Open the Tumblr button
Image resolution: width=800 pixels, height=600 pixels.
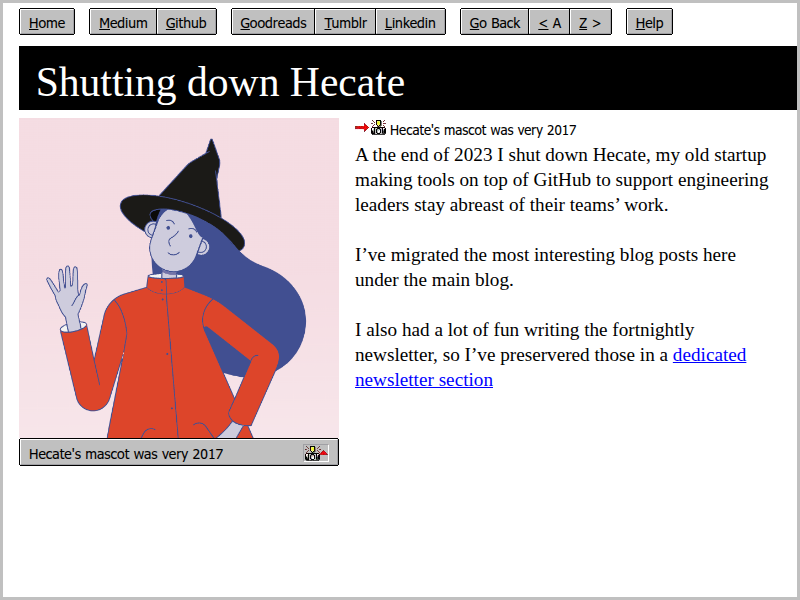coord(345,22)
